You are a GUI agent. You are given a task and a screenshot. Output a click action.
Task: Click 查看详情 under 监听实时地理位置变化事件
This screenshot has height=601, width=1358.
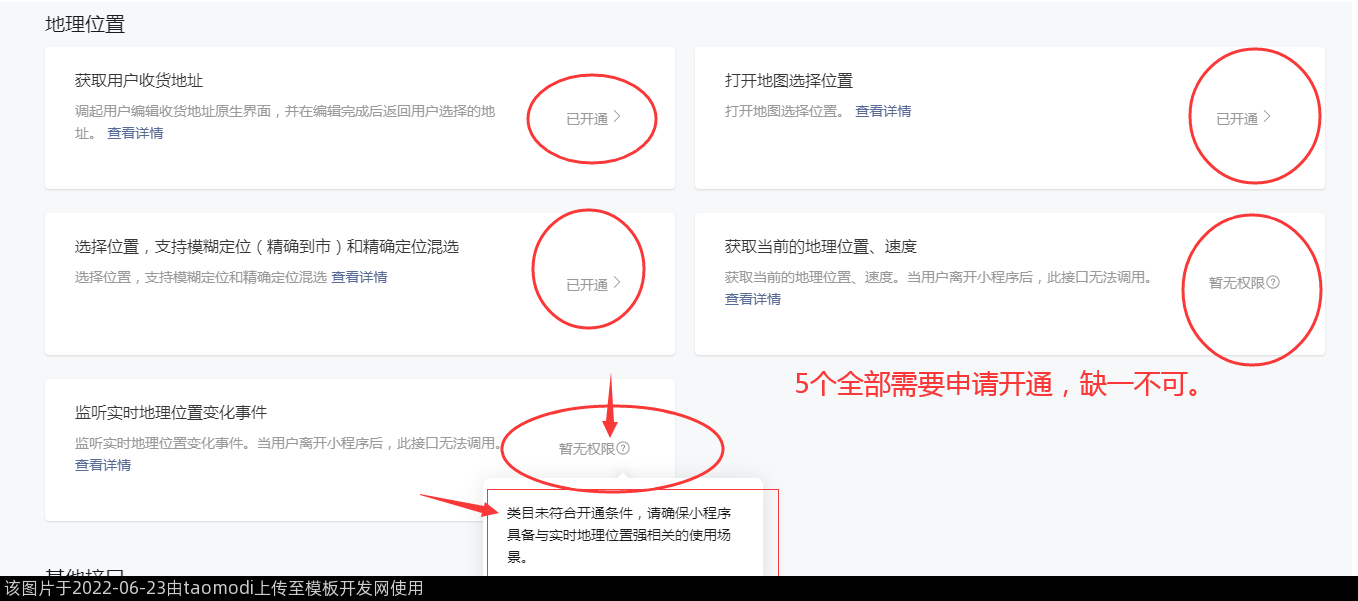(103, 465)
